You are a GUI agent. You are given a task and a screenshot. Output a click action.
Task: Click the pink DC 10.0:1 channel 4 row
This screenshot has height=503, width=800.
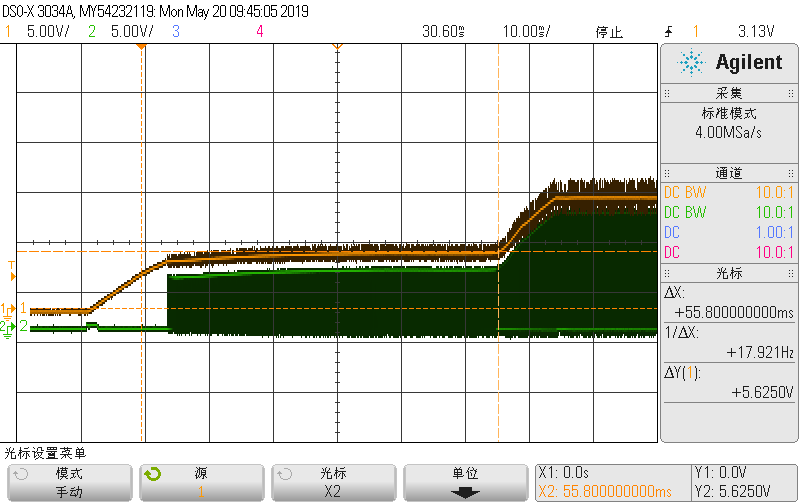(729, 252)
